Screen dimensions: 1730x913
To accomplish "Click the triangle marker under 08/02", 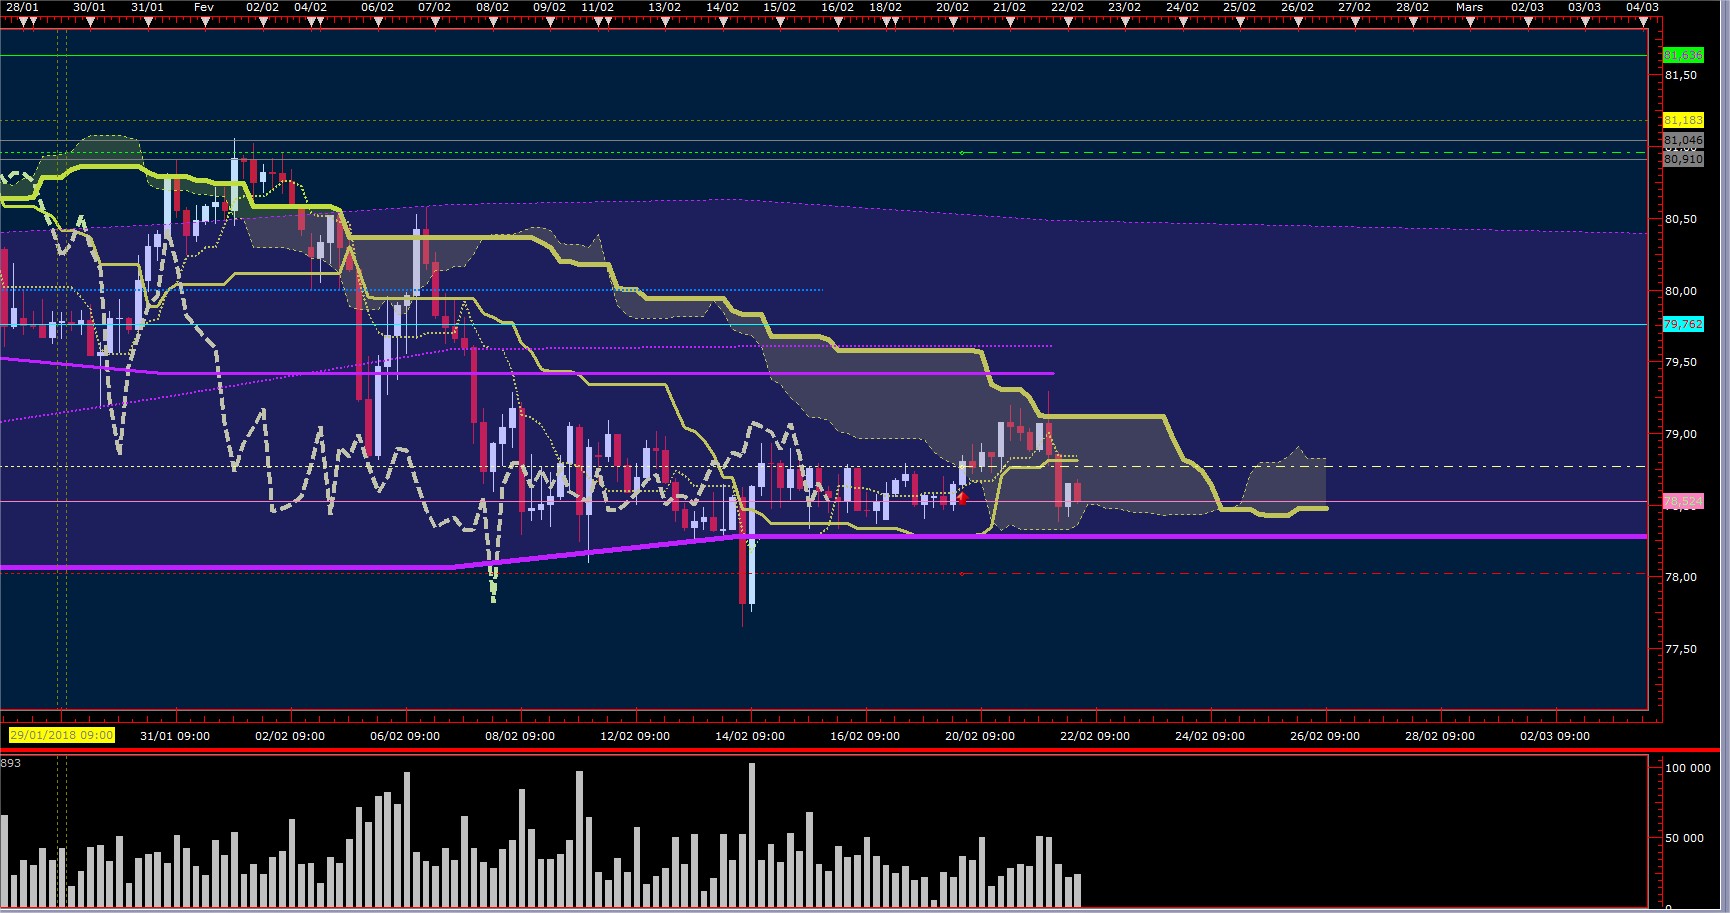I will [x=492, y=21].
